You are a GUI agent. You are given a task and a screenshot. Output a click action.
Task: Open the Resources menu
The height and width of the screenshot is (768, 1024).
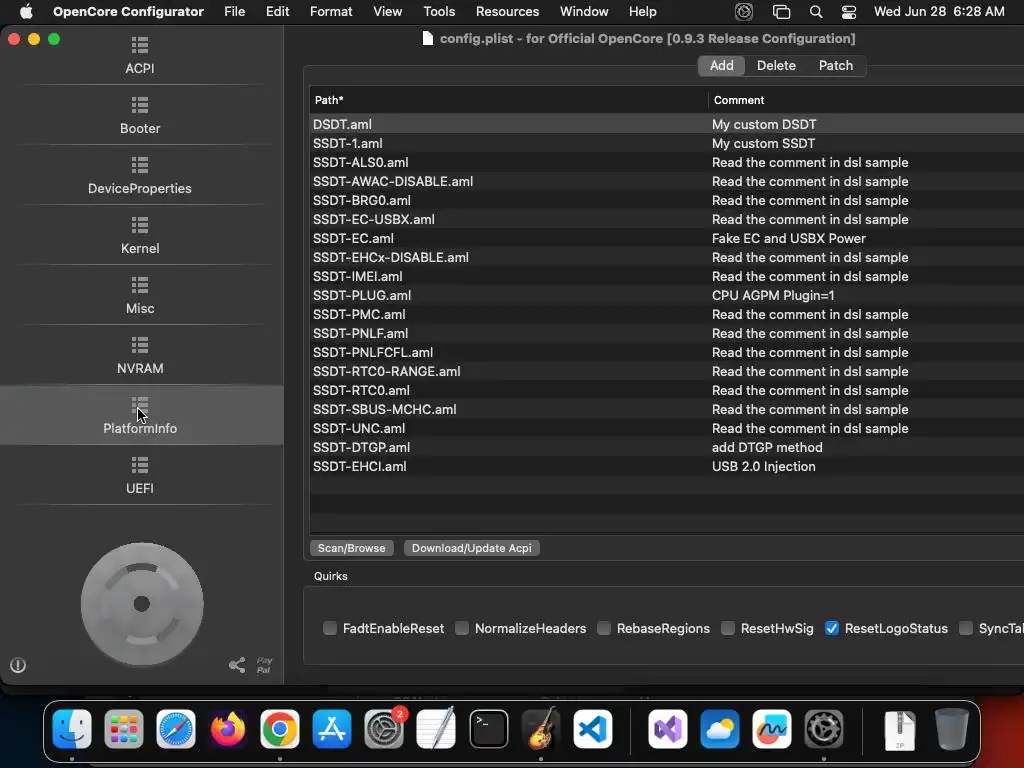507,12
